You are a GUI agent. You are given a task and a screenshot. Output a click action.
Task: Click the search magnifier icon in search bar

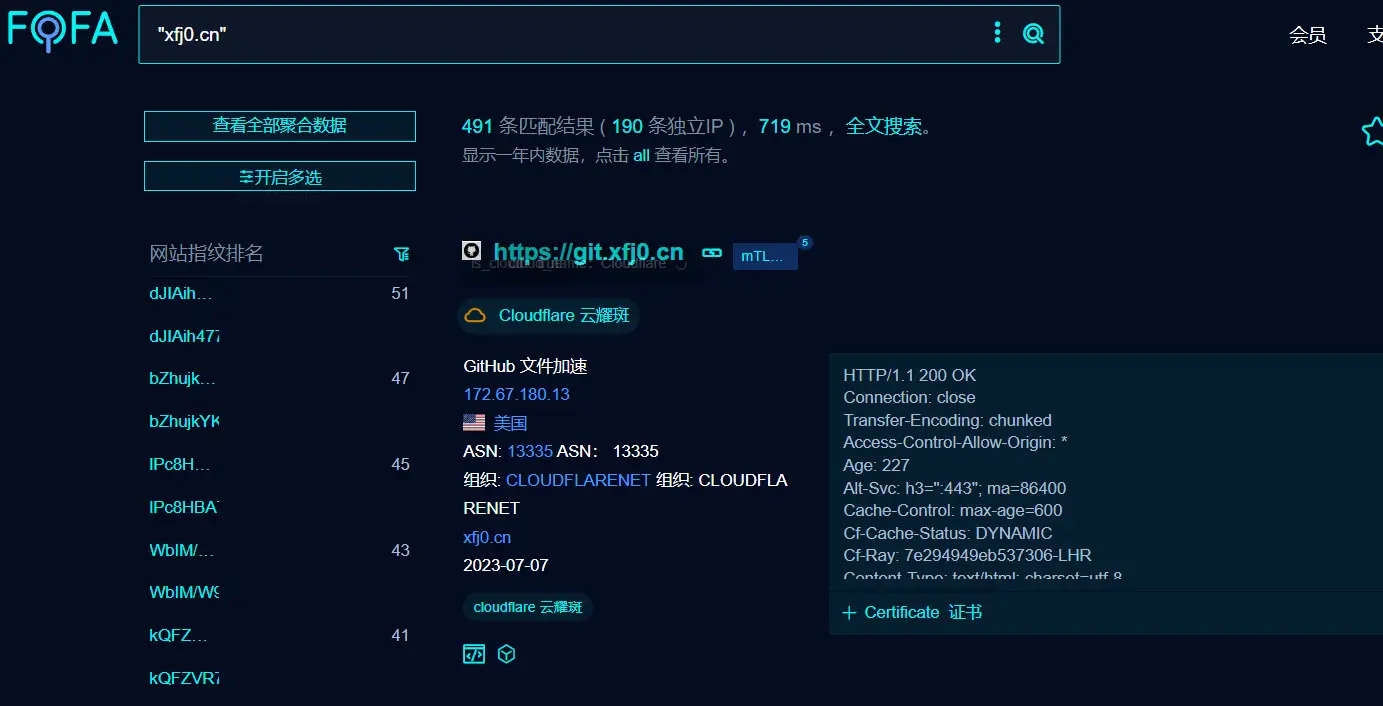1033,34
